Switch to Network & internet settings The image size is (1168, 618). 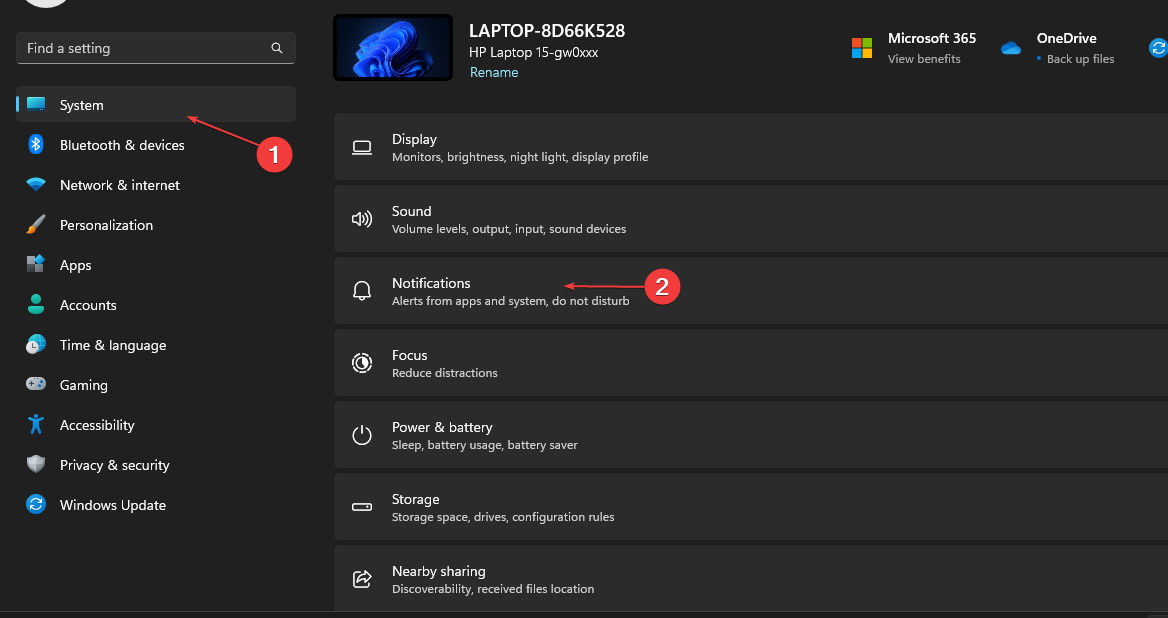click(x=120, y=184)
